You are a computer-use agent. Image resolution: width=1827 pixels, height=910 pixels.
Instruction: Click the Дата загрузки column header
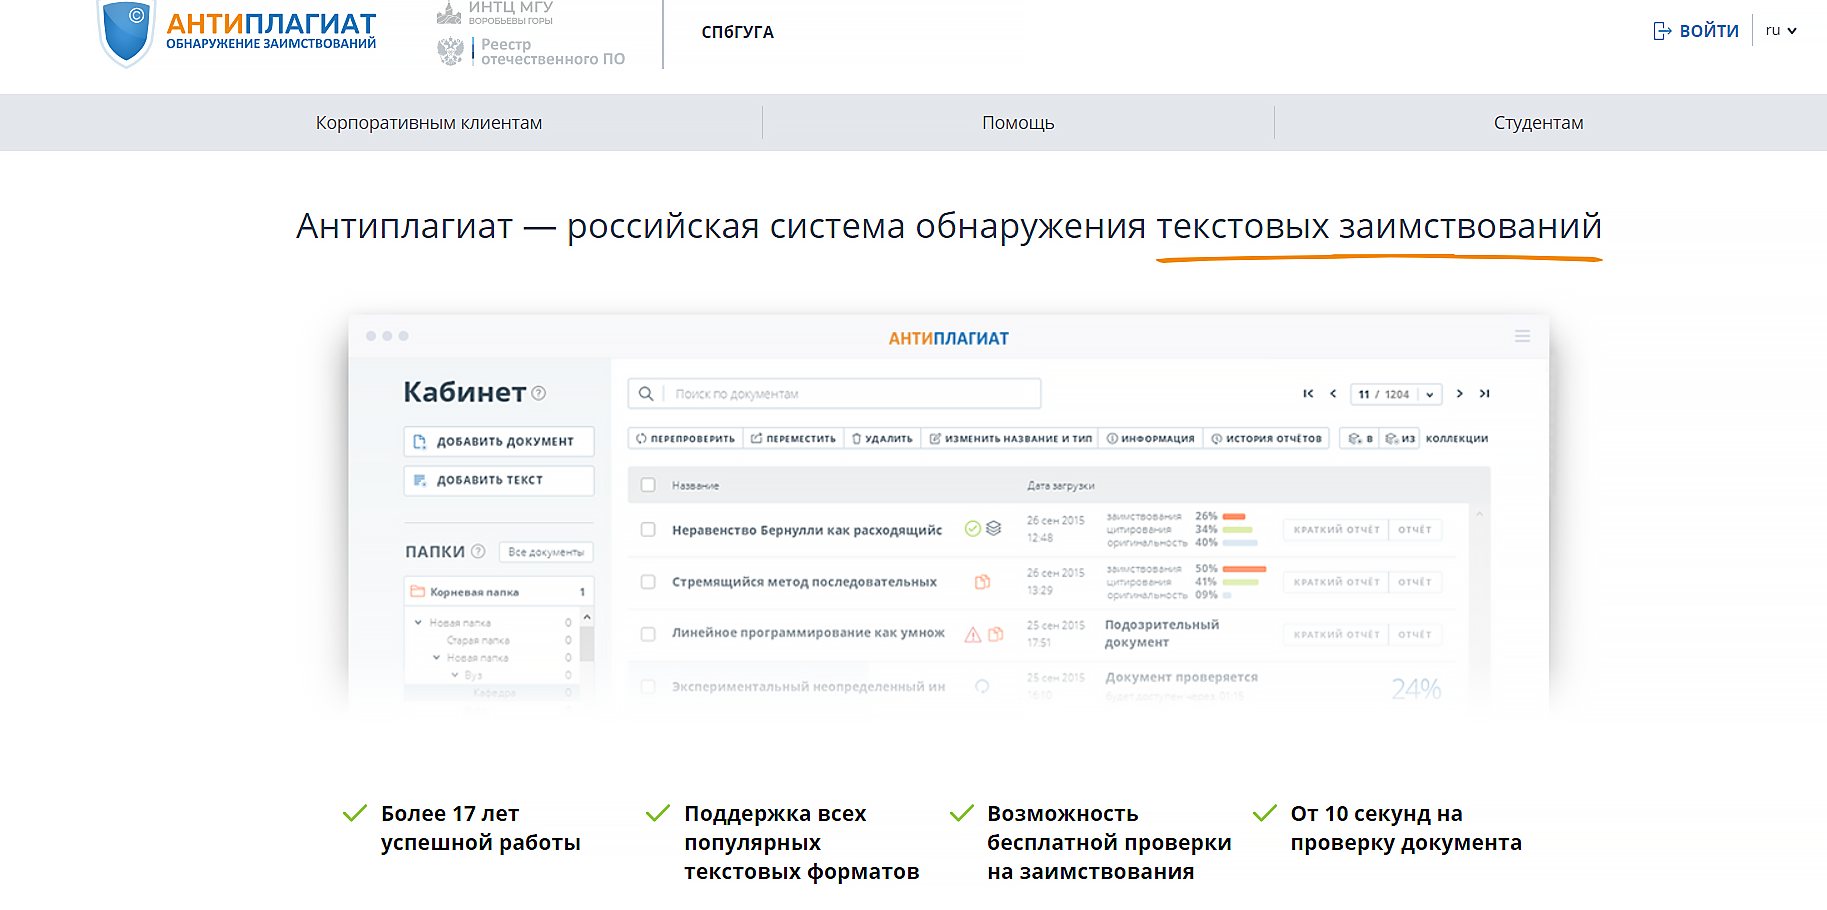coord(1060,486)
